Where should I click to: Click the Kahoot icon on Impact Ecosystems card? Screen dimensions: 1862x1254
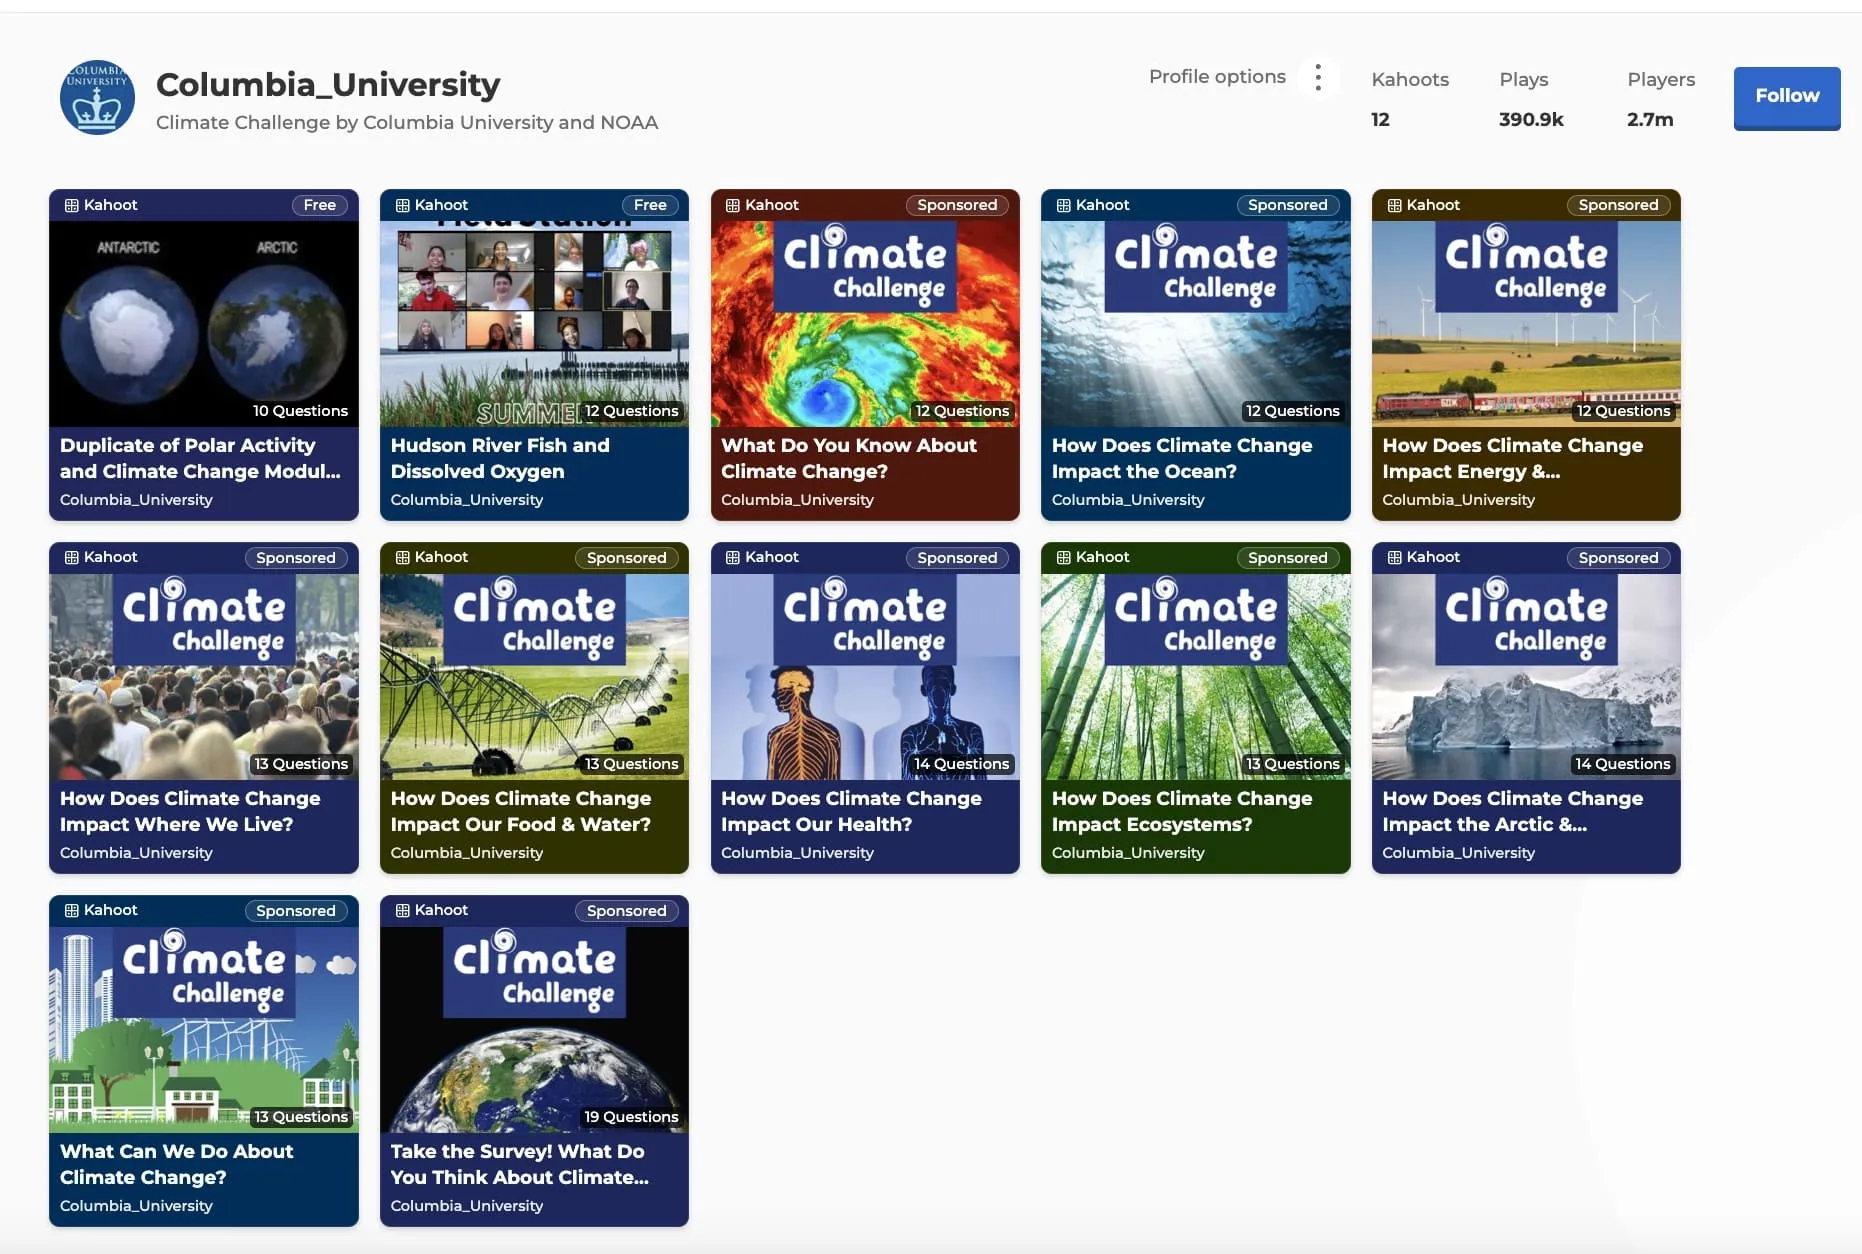coord(1064,558)
